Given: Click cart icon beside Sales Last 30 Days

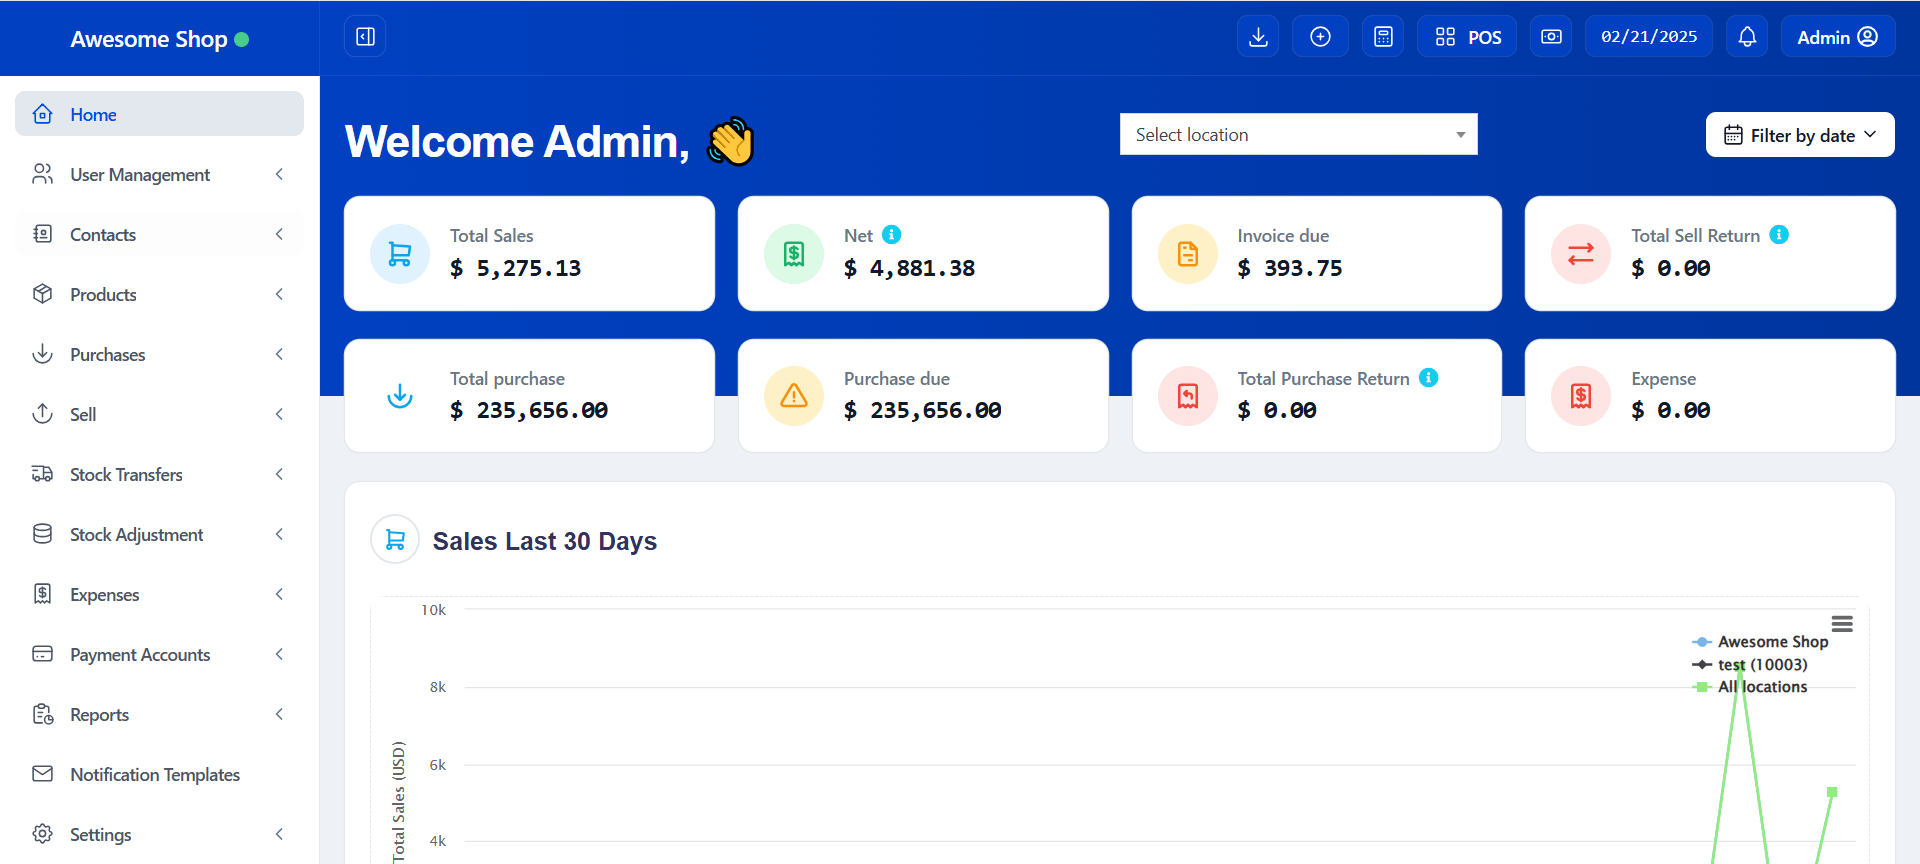Looking at the screenshot, I should tap(395, 540).
